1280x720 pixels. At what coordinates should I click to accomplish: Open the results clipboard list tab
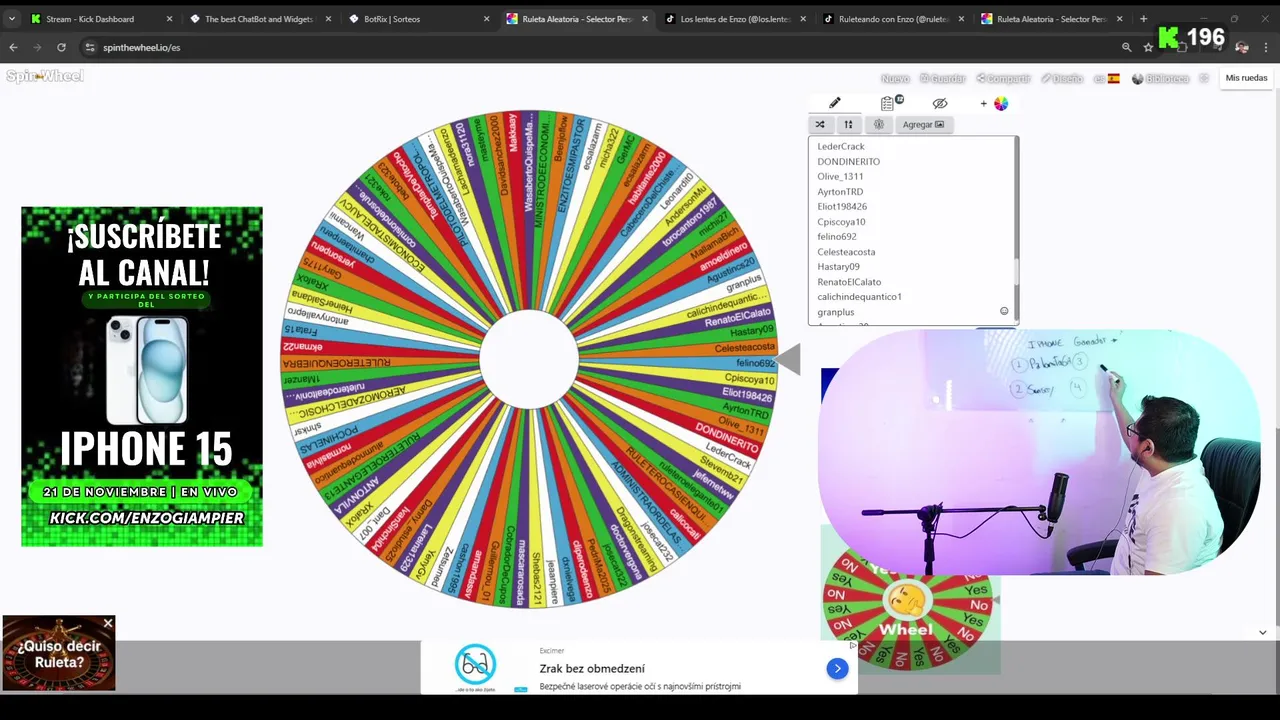click(888, 103)
